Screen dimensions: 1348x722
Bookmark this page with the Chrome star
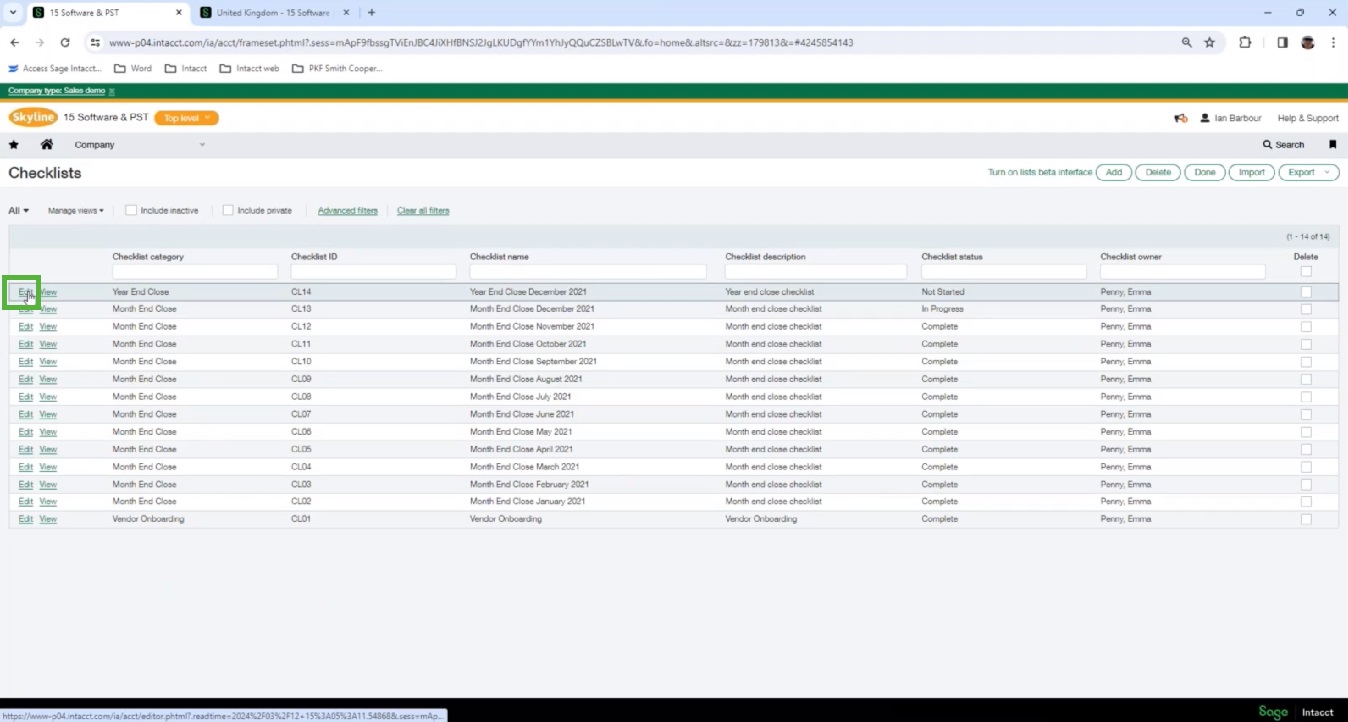(x=1209, y=43)
